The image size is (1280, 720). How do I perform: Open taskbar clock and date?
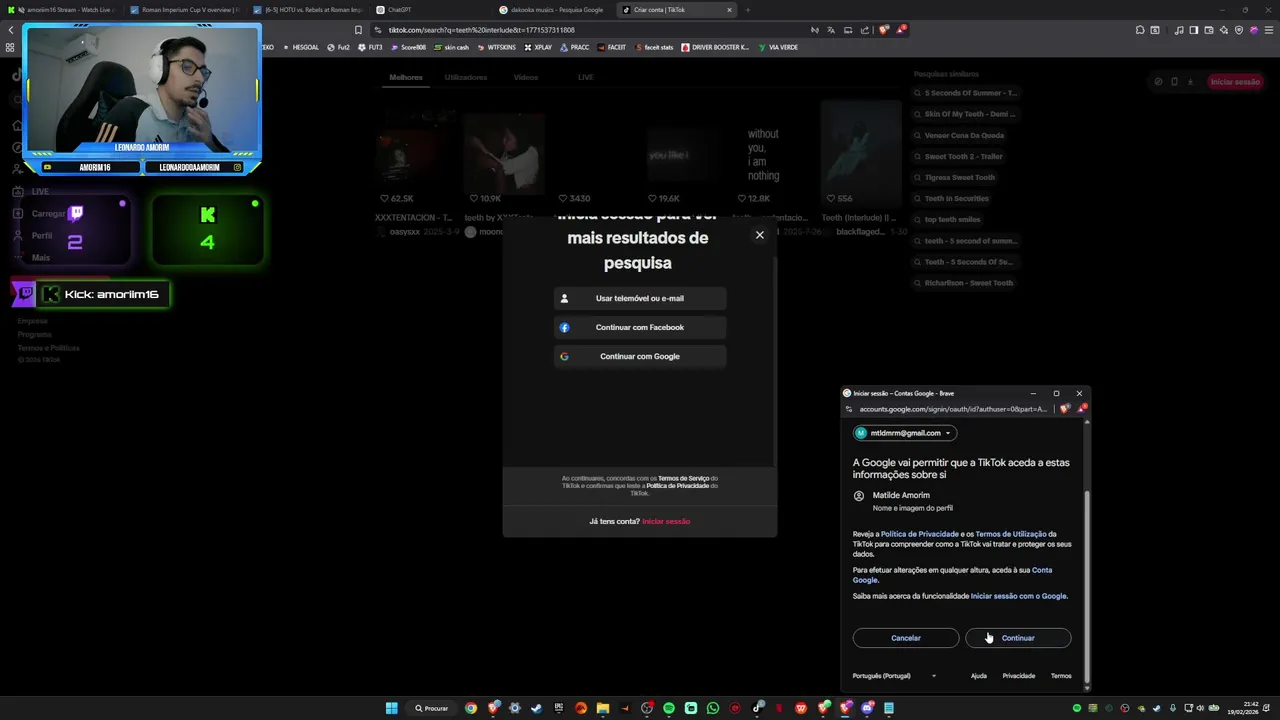[1243, 708]
